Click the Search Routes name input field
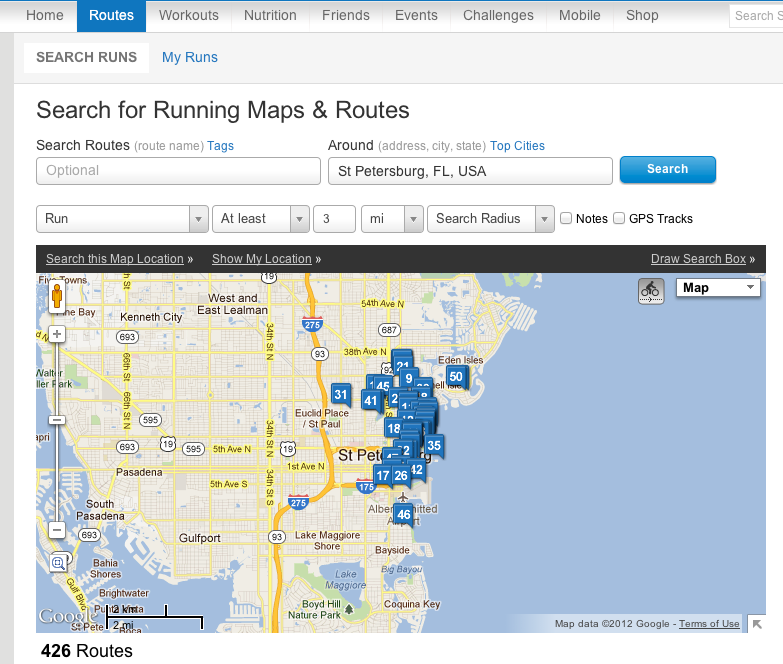 (x=178, y=171)
